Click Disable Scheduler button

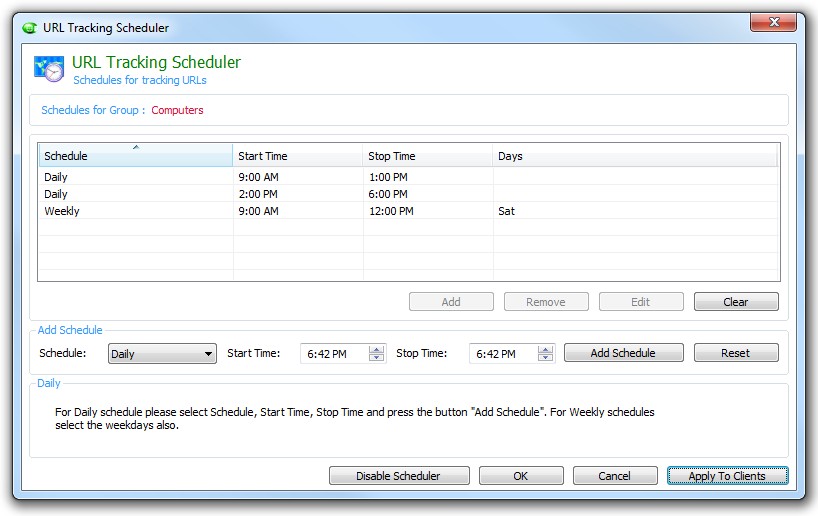click(x=397, y=476)
